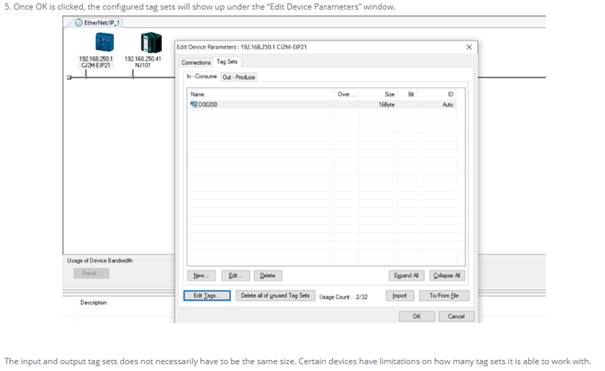
Task: Click the Over... column header
Action: [346, 94]
